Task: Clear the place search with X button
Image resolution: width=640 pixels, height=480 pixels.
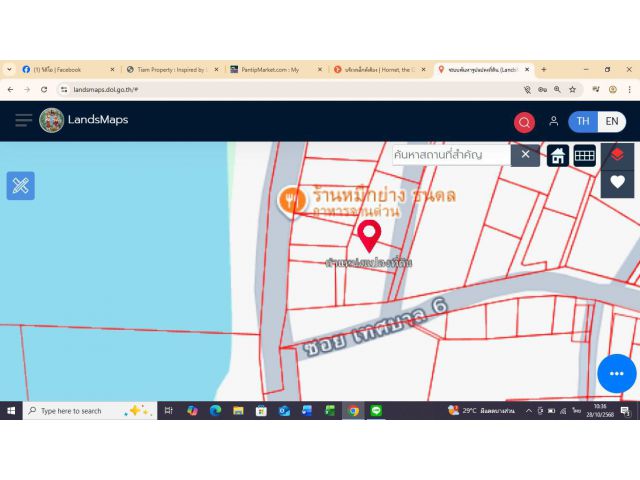Action: click(x=525, y=155)
